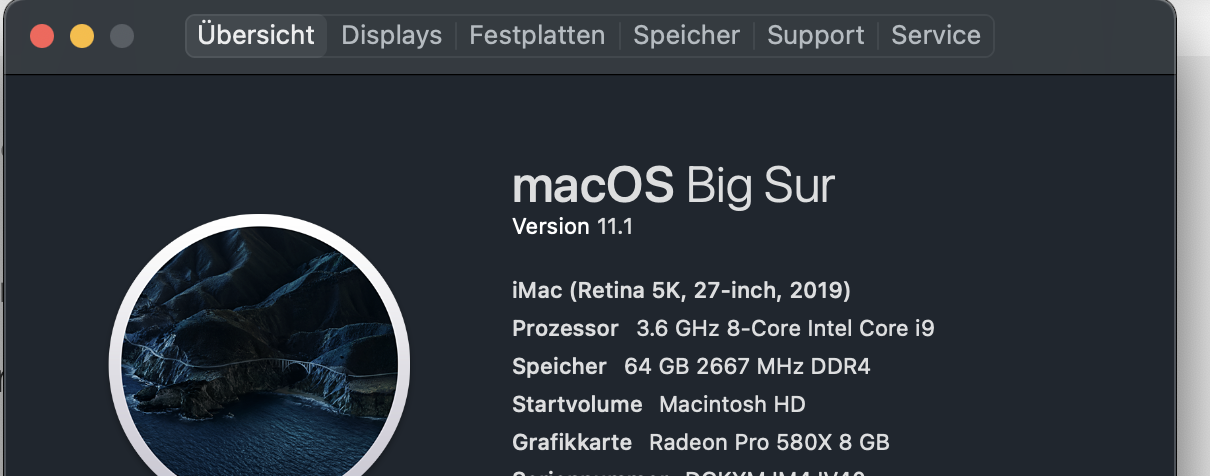The image size is (1210, 476).
Task: Click Version 11.1 to reveal build number
Action: click(x=572, y=227)
